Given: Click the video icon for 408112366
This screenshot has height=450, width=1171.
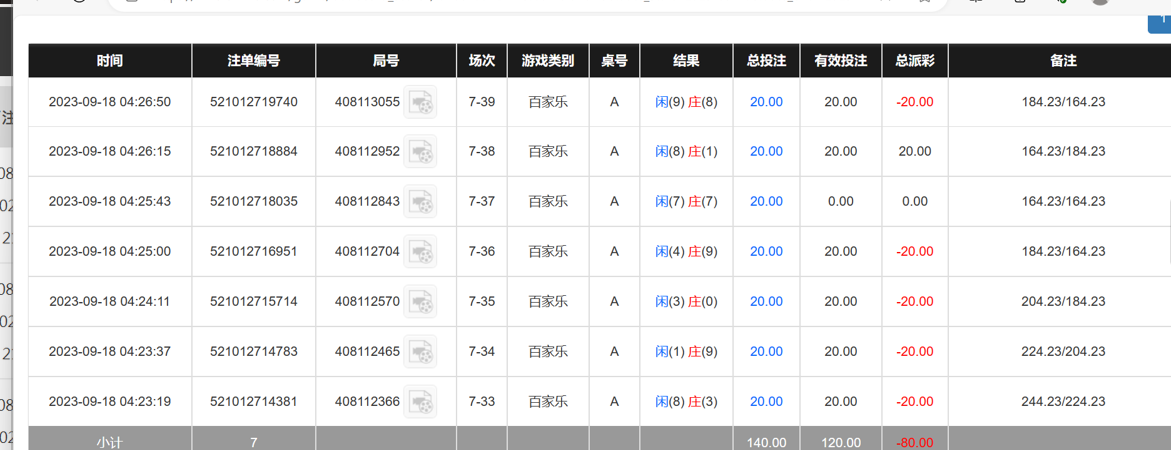Looking at the screenshot, I should [420, 402].
